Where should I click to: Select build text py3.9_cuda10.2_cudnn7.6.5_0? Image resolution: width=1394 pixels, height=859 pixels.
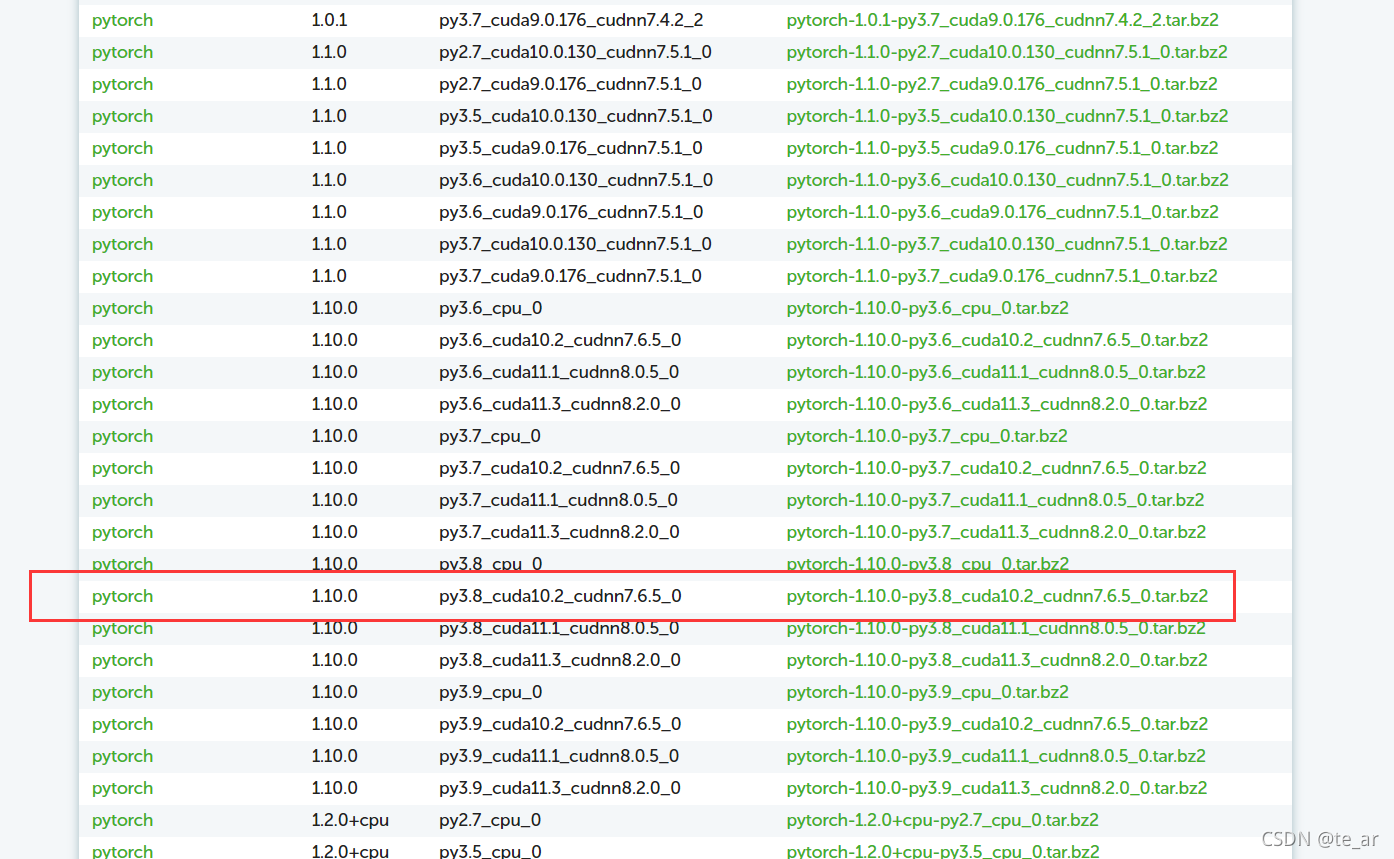(560, 724)
